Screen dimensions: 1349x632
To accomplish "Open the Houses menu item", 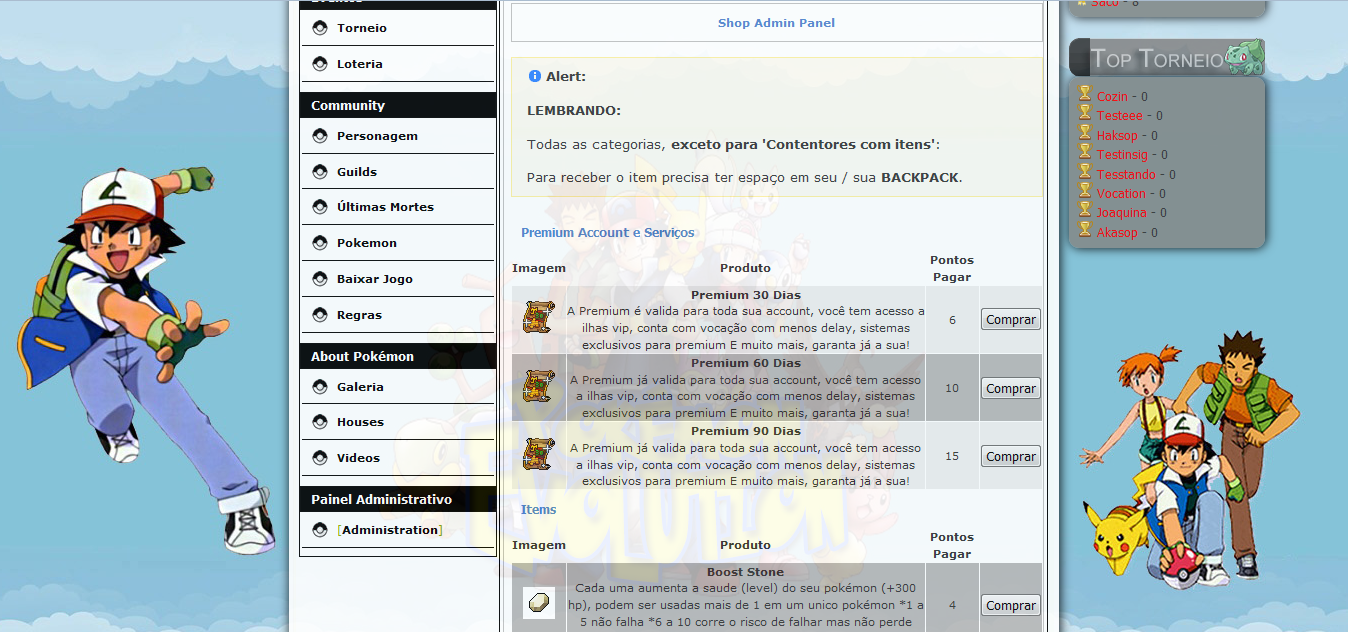I will coord(360,422).
